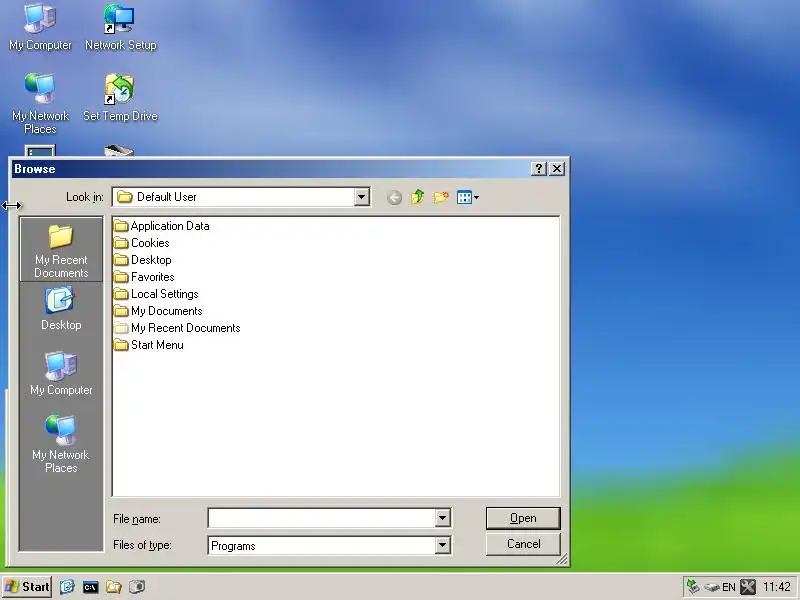Expand the Look in dropdown
The height and width of the screenshot is (600, 800).
click(x=362, y=197)
